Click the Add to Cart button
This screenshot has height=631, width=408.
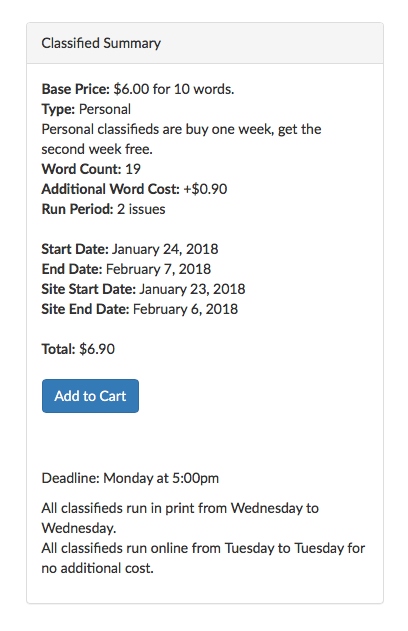click(90, 396)
